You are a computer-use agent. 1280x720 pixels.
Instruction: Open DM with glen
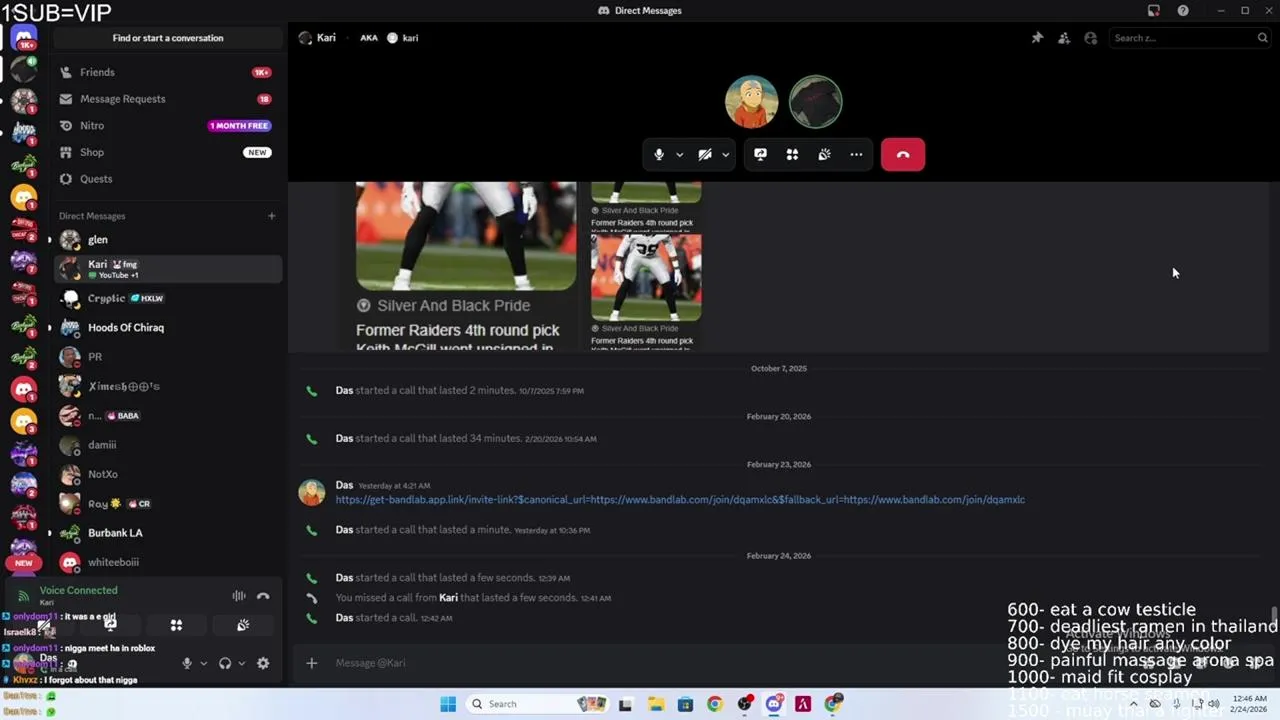click(166, 240)
